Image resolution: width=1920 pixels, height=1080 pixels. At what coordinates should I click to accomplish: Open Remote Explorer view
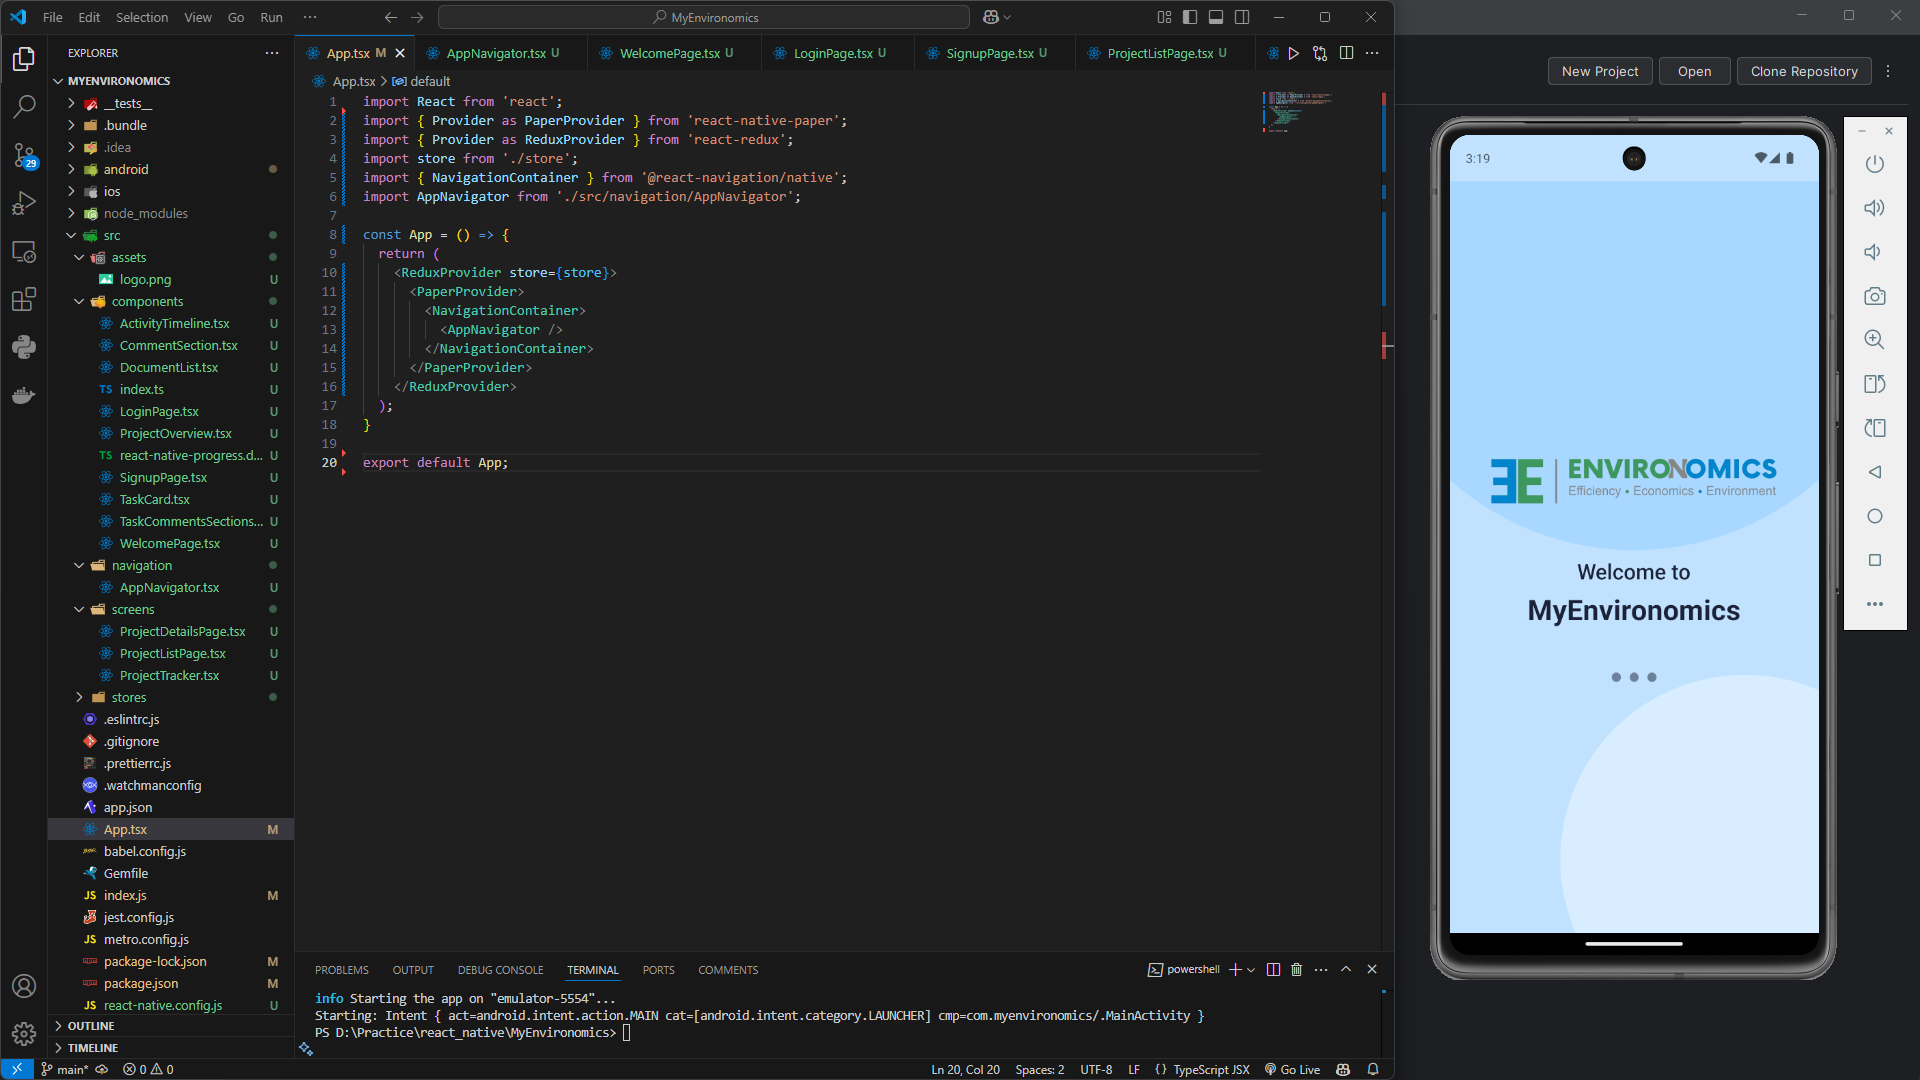coord(24,251)
